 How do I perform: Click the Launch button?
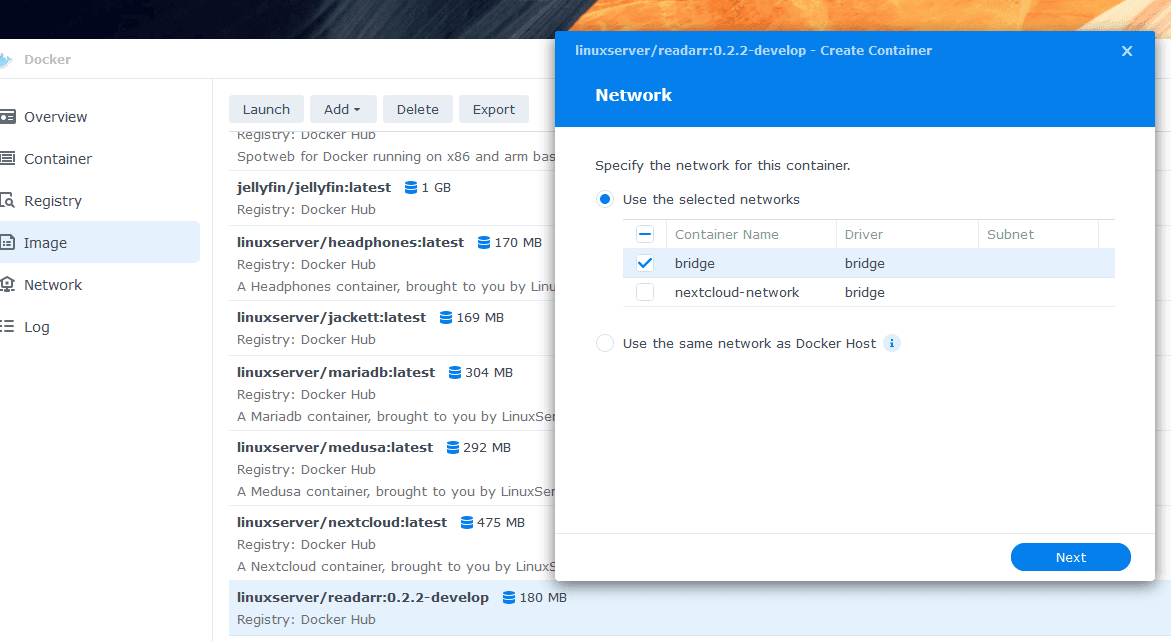tap(266, 109)
